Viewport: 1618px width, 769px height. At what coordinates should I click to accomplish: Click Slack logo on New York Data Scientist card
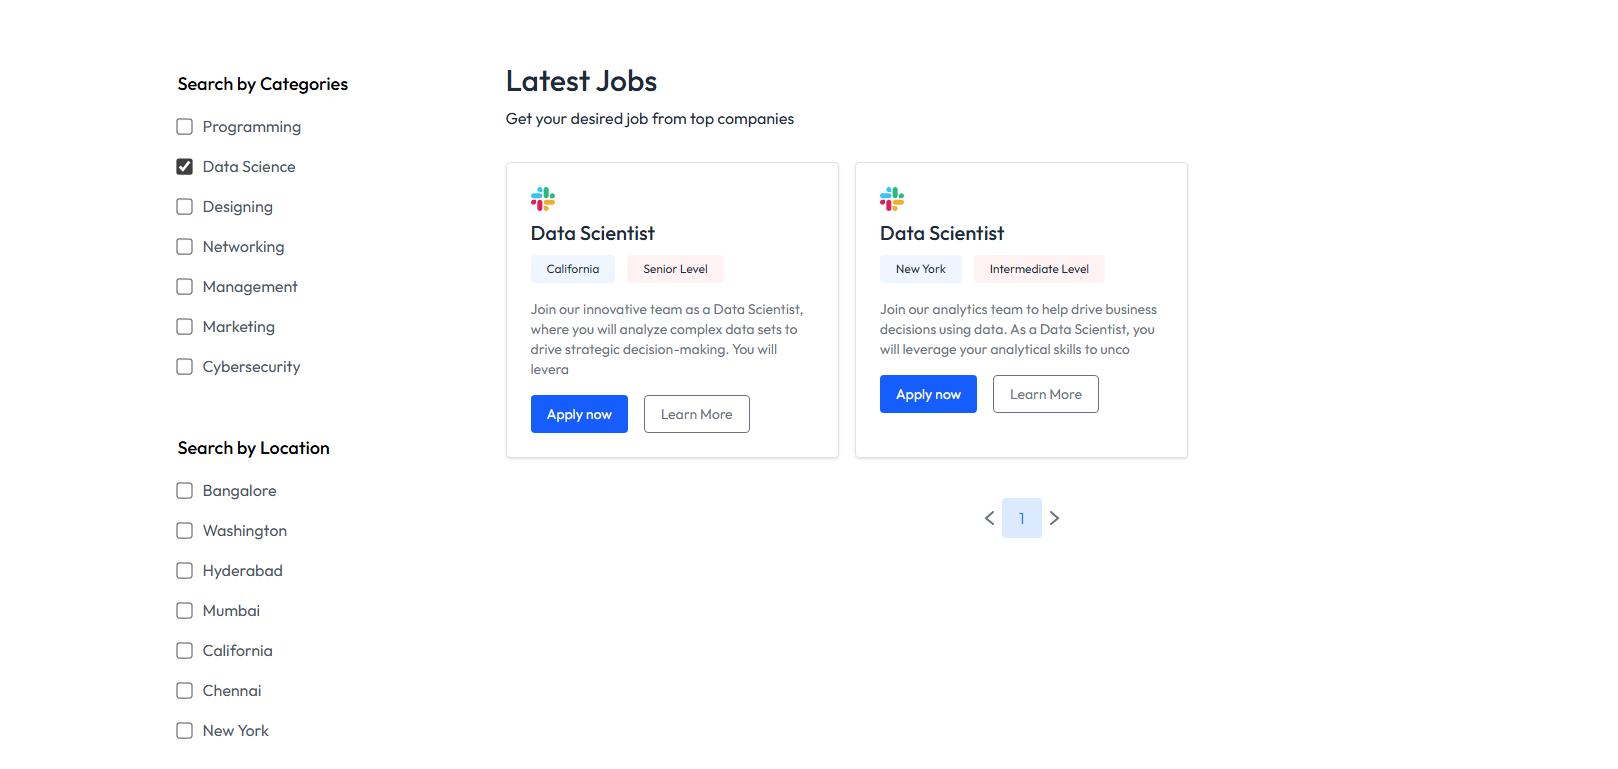click(x=892, y=199)
